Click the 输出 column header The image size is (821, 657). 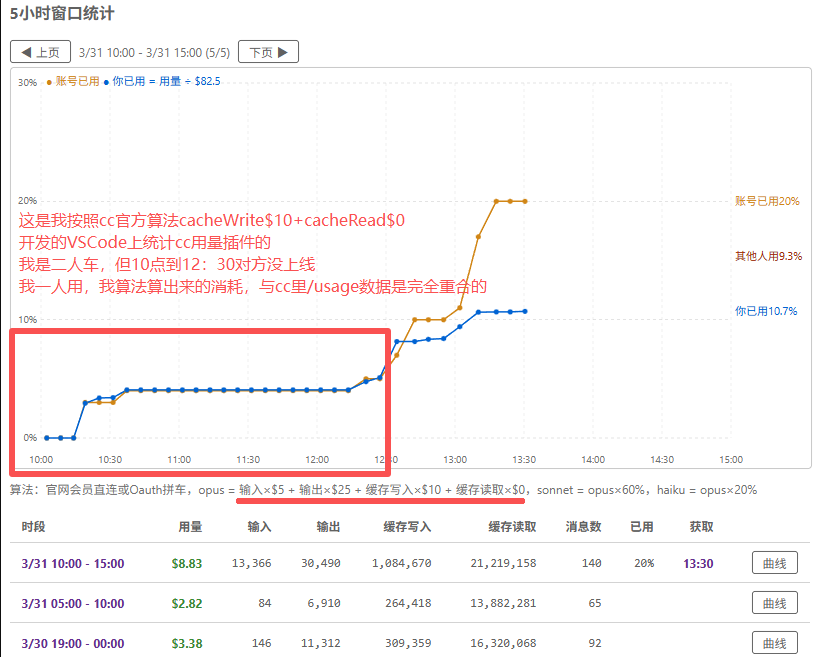point(328,527)
